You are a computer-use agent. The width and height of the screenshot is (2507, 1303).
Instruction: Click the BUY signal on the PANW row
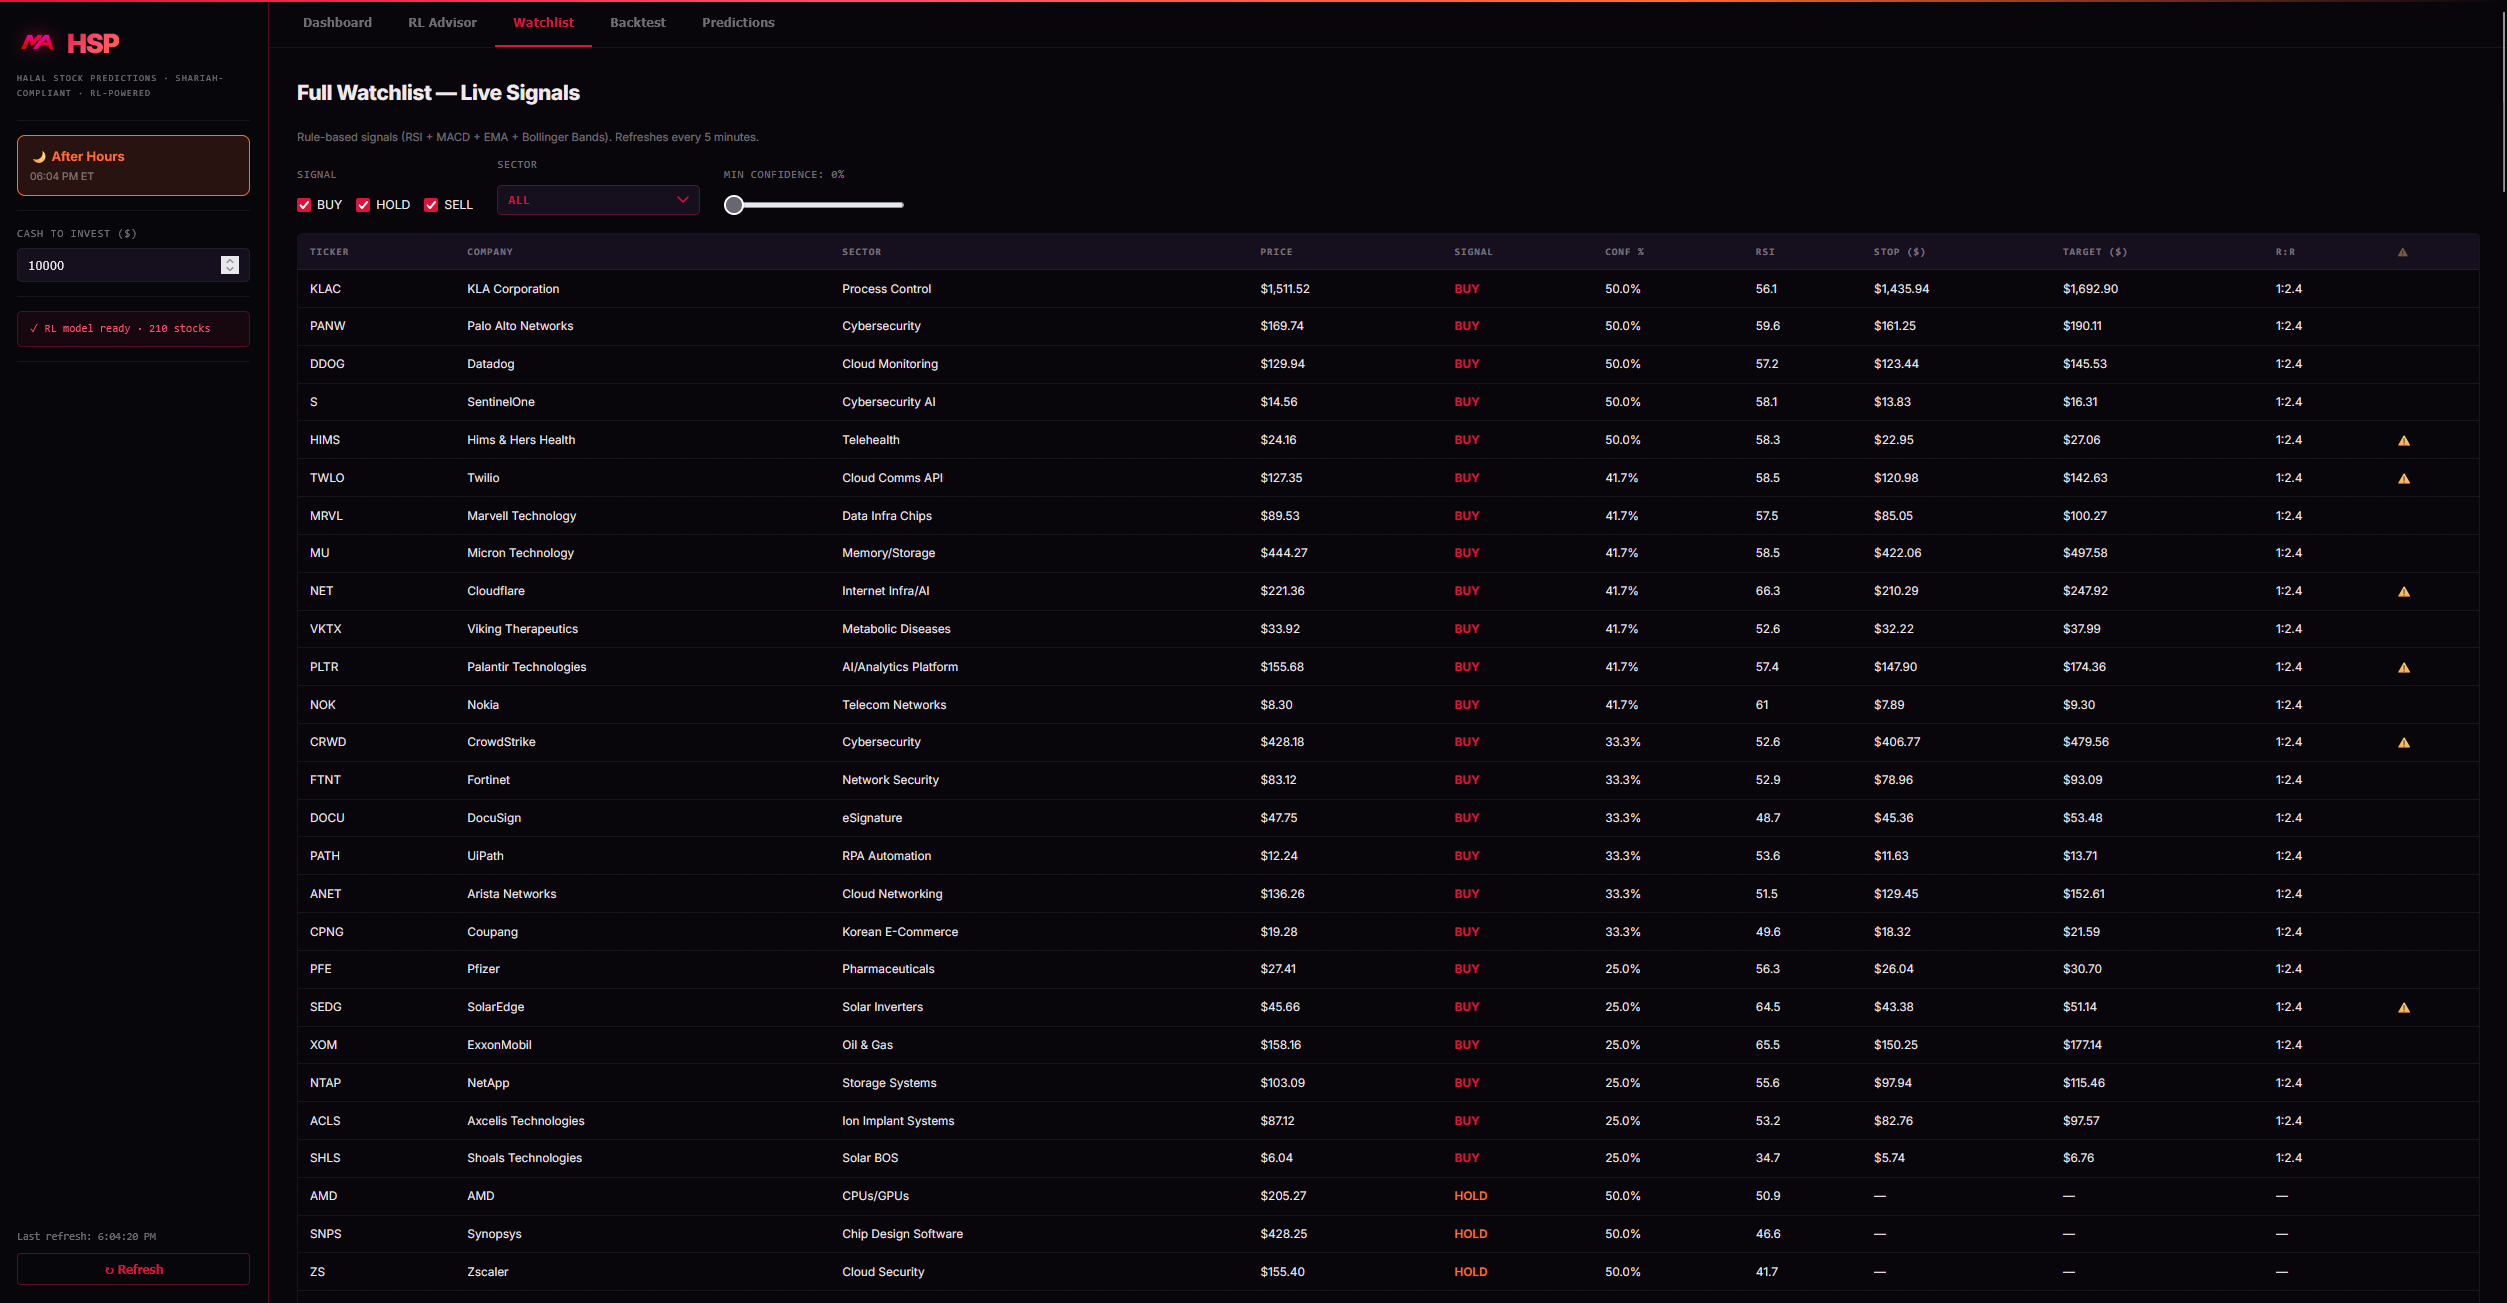(x=1467, y=326)
